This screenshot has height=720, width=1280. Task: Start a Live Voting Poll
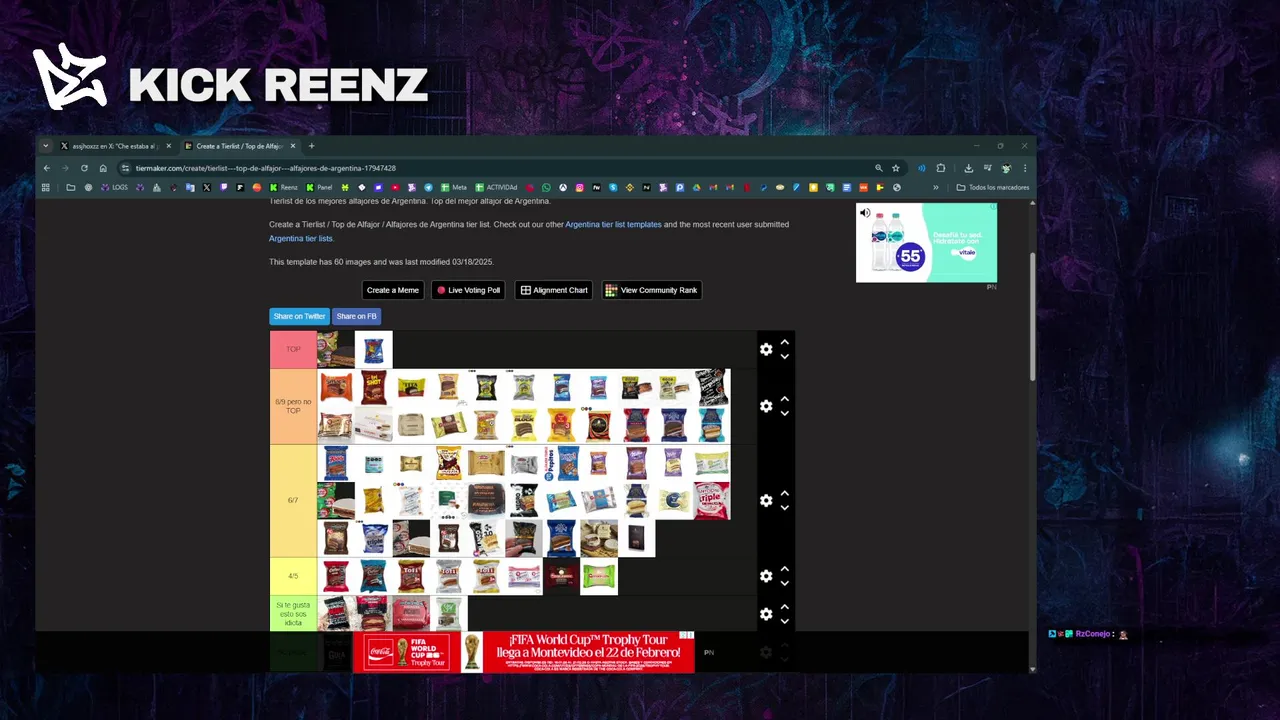(468, 290)
